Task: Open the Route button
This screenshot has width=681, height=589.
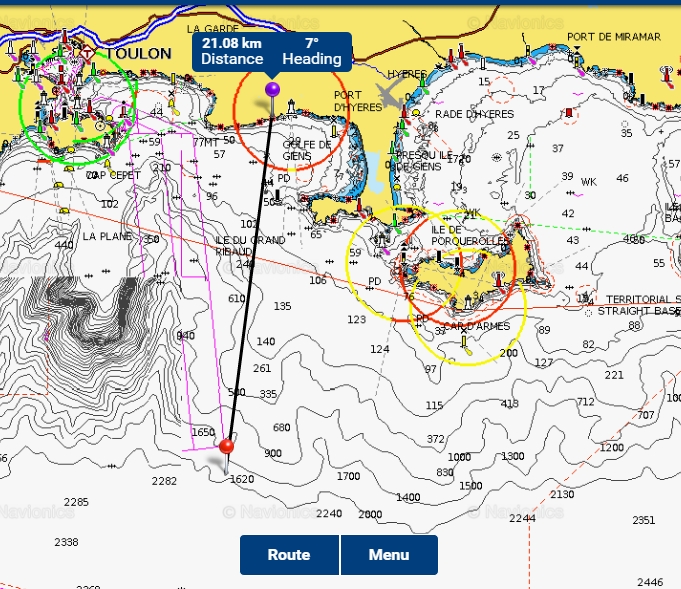Action: [x=289, y=555]
